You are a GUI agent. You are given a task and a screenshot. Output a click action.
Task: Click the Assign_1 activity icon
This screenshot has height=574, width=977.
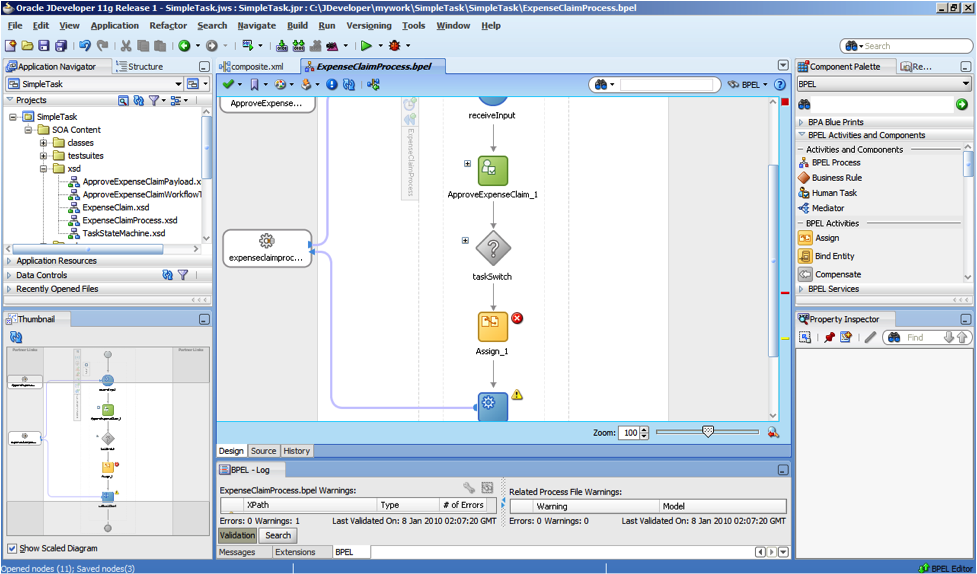click(492, 327)
